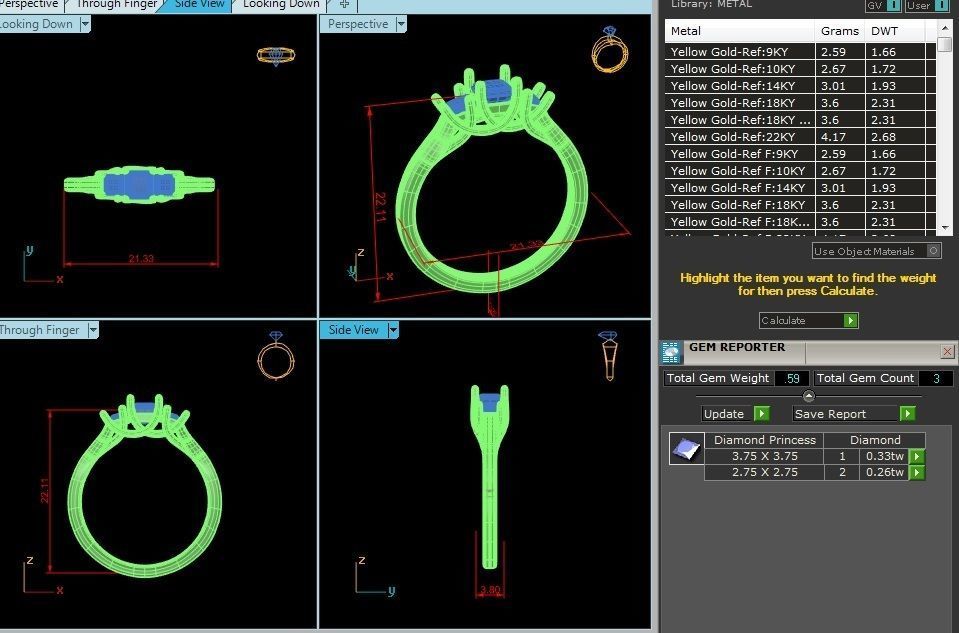
Task: Switch to the Looking Down tab at top
Action: click(281, 4)
